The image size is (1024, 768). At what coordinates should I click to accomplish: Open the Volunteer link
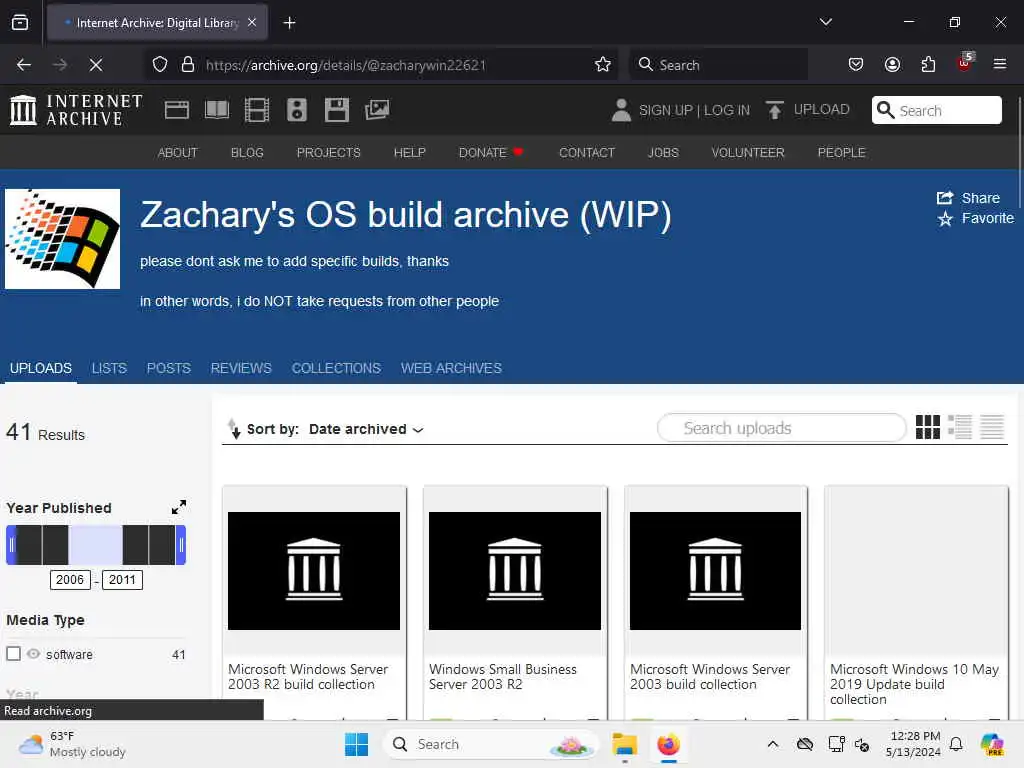tap(748, 152)
